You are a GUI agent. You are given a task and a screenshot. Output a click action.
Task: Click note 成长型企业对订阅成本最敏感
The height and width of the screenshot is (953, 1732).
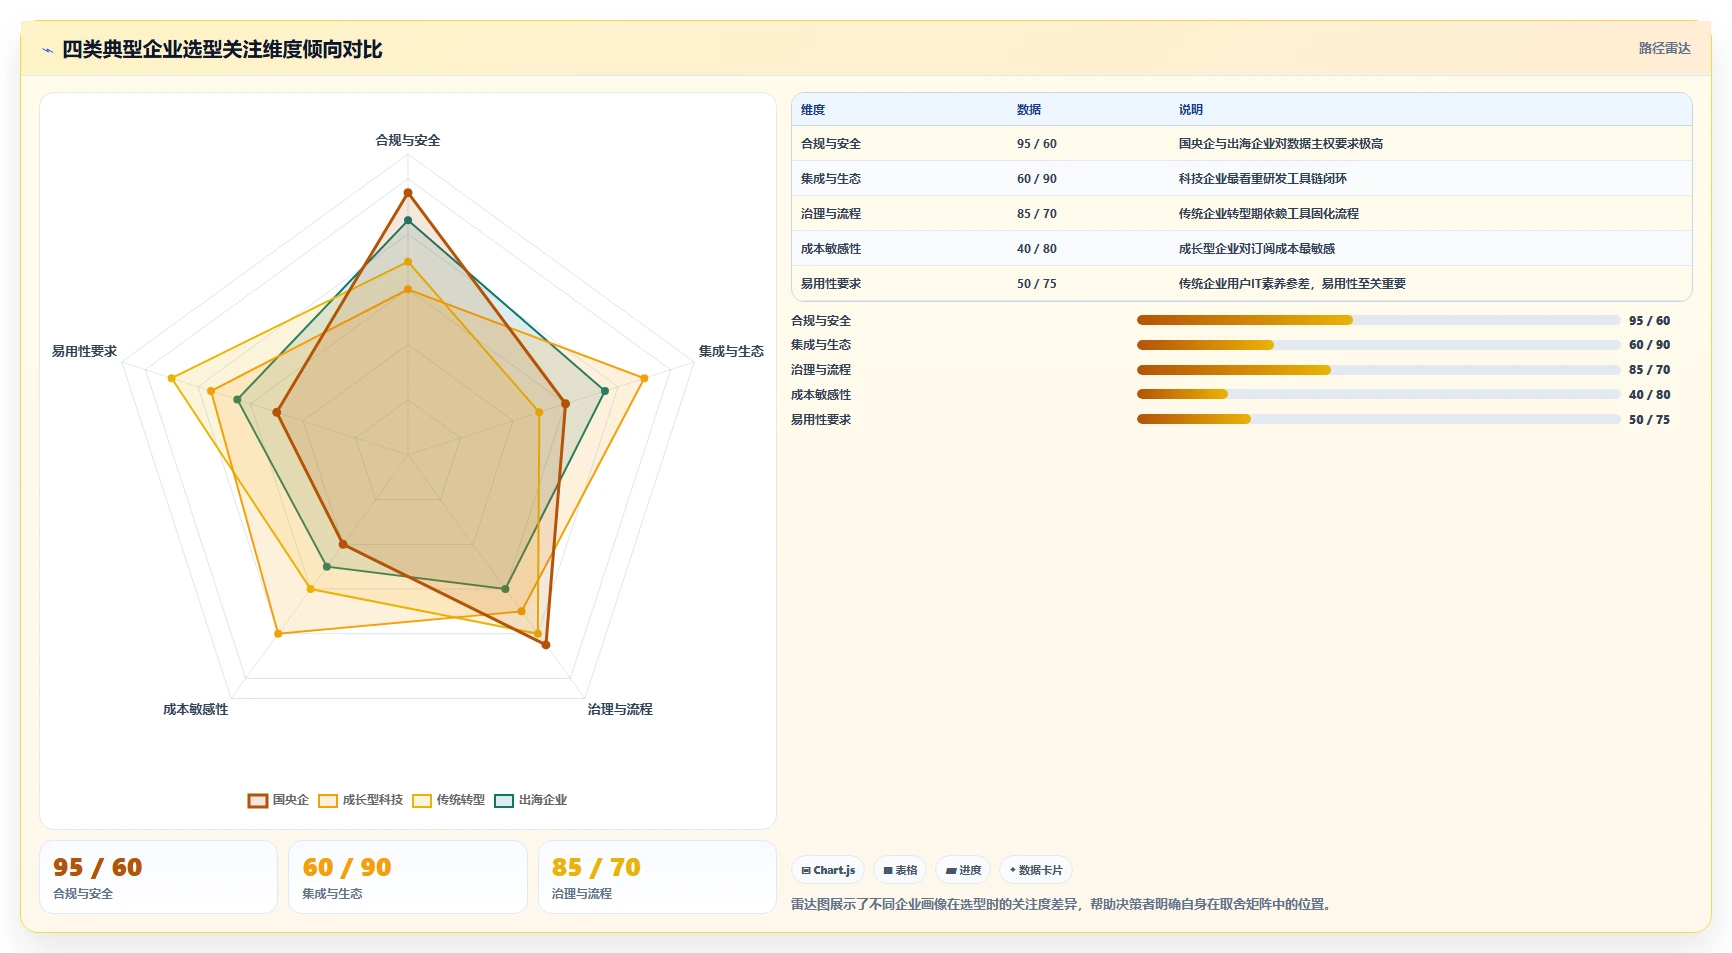1257,249
